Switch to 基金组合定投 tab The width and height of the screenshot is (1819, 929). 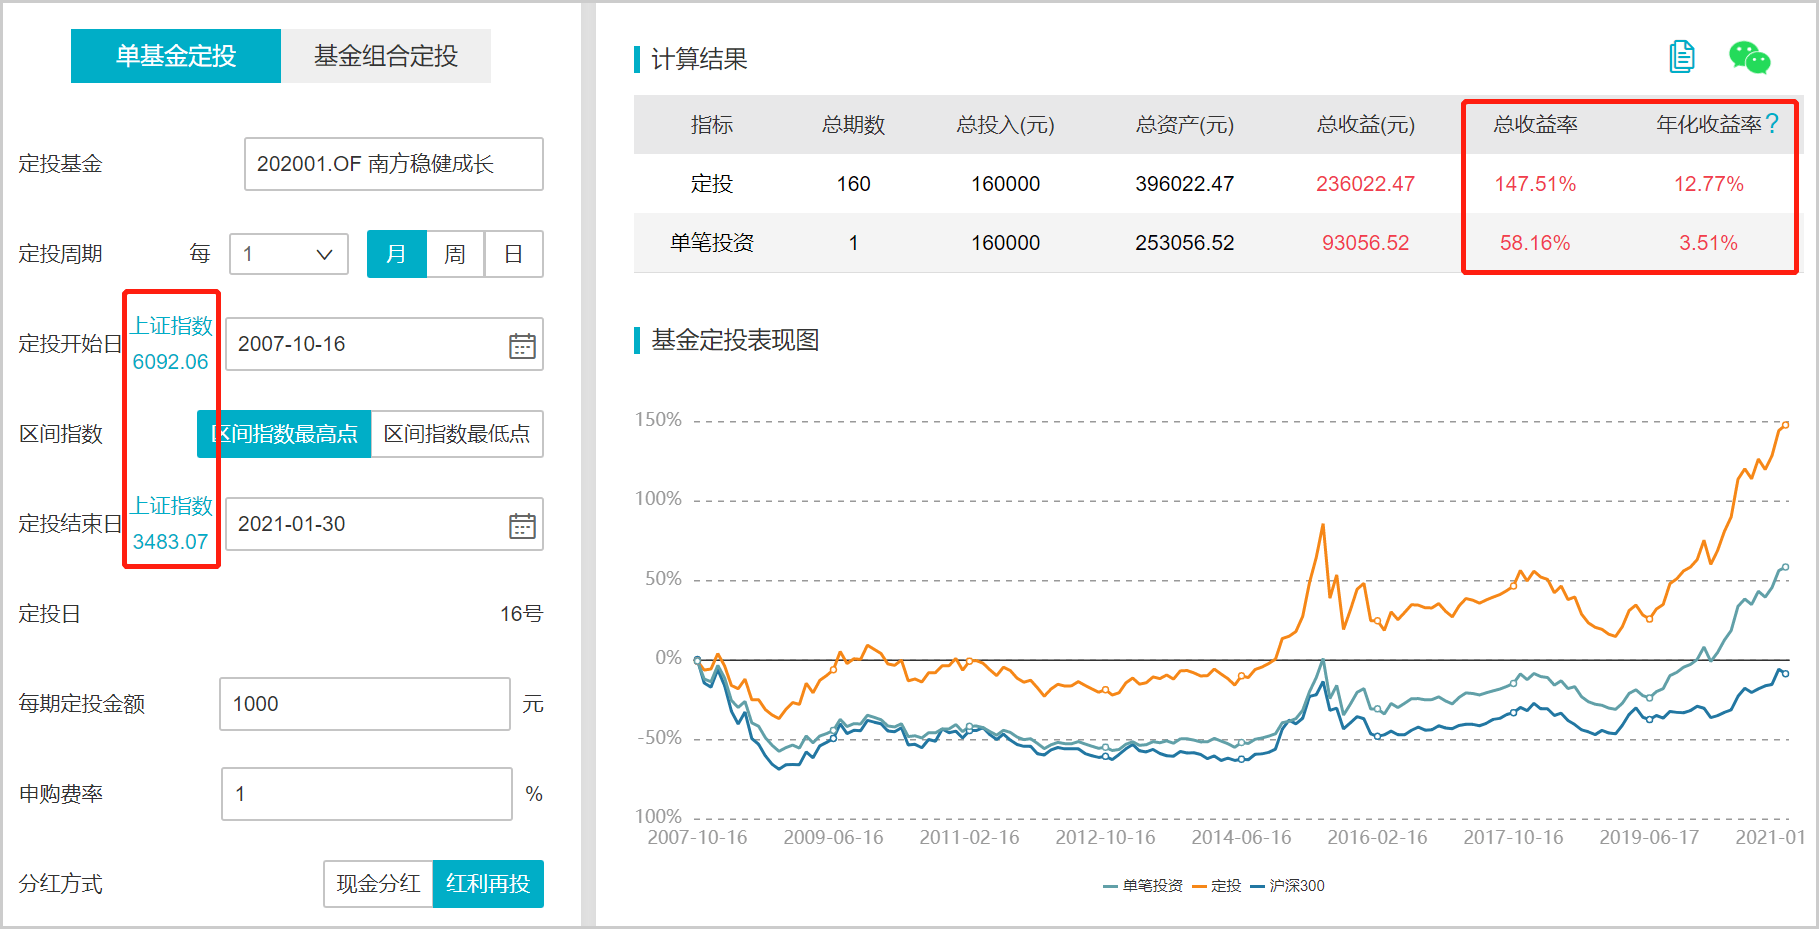coord(386,56)
